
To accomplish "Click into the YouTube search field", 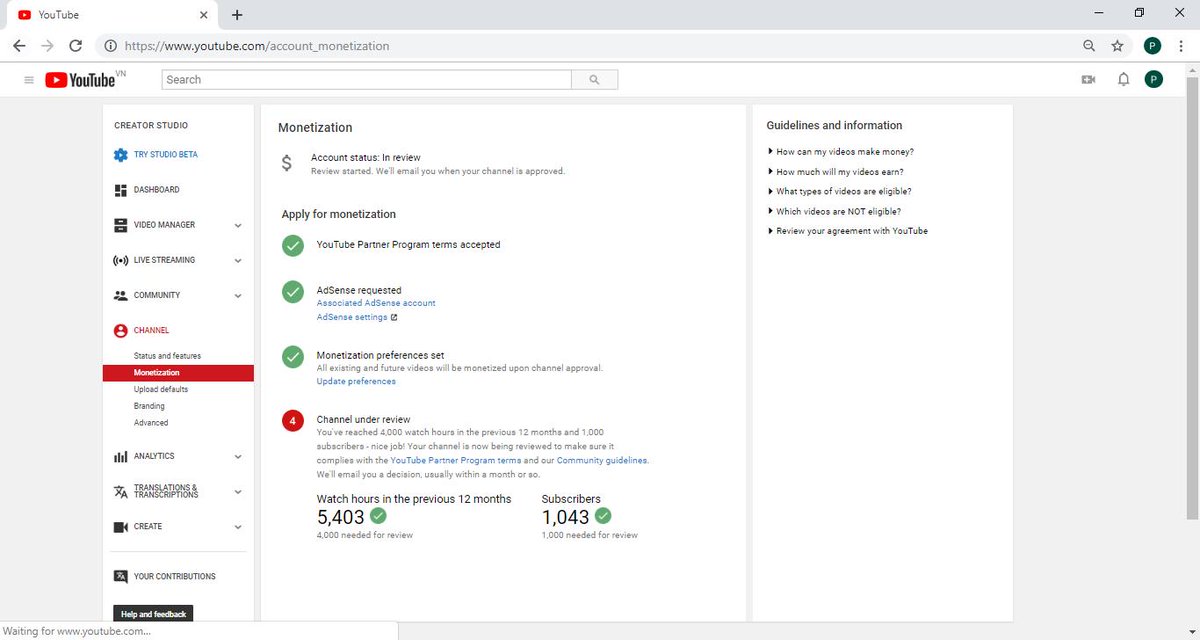I will [366, 80].
